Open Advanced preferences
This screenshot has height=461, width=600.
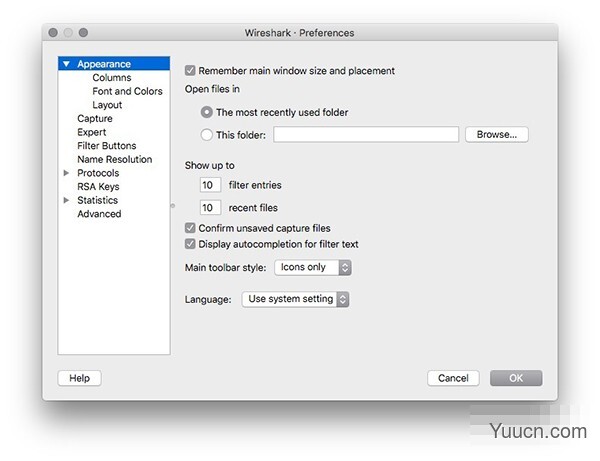point(99,214)
